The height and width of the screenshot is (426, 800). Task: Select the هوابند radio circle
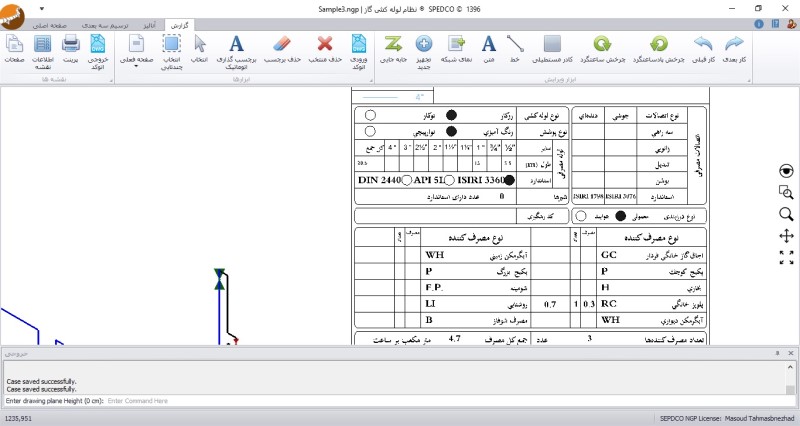(x=581, y=216)
